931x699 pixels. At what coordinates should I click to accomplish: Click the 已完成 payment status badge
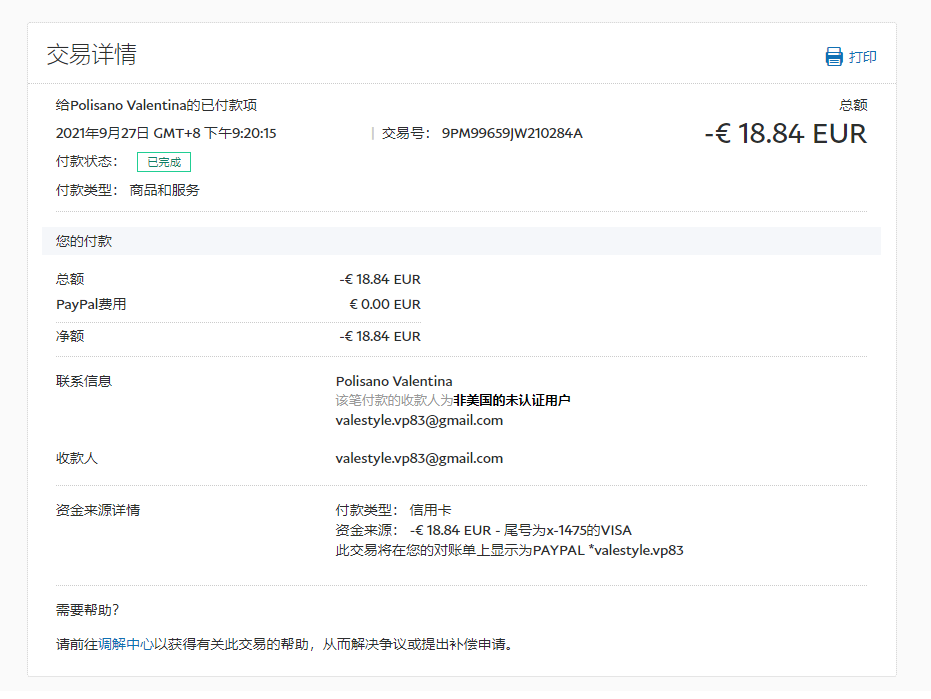click(x=163, y=162)
